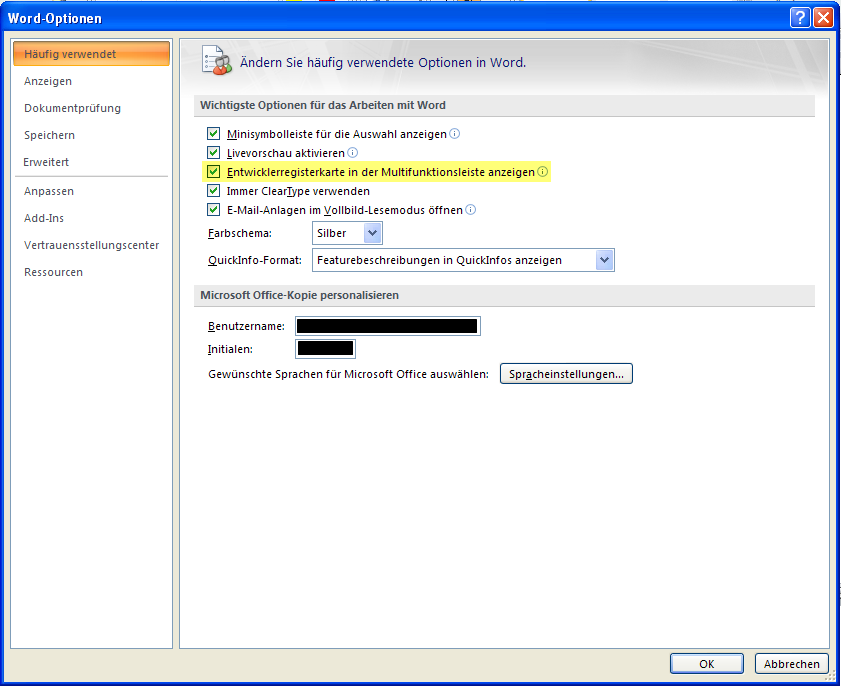This screenshot has width=841, height=686.
Task: Toggle Minisymbolleiste für die Auswahl anzeigen
Action: [x=213, y=134]
